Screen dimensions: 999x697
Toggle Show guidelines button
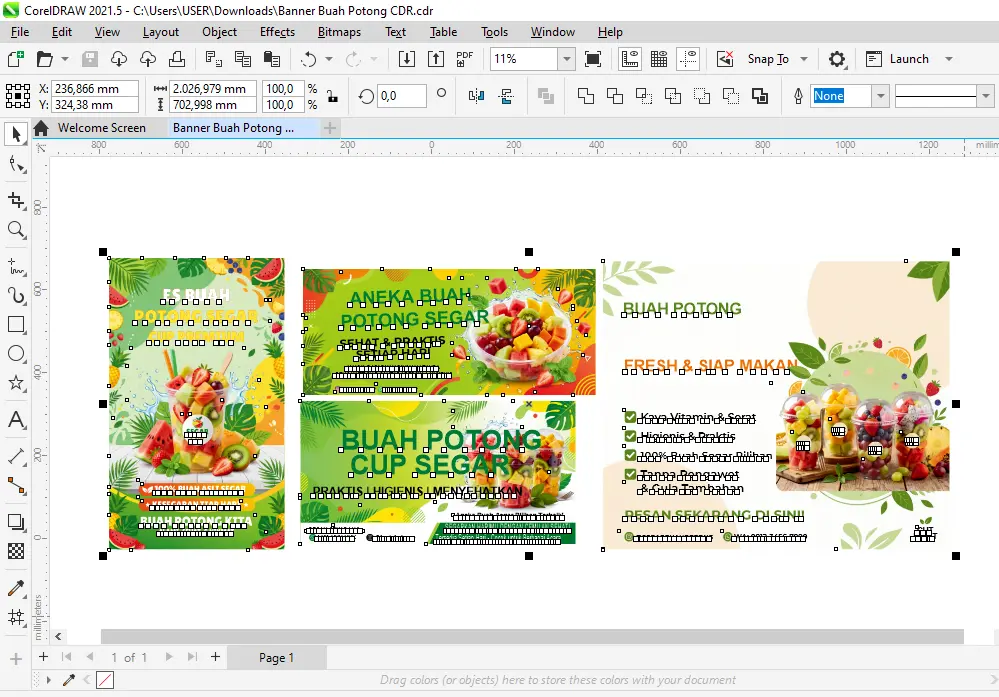tap(688, 59)
